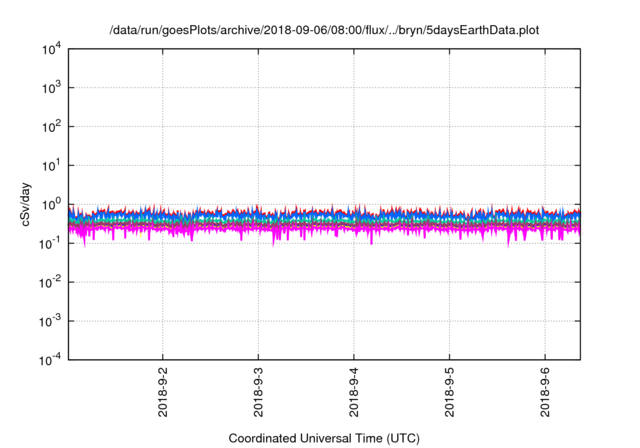Select the 2018-9-2 date tick label
Viewport: 640px width, 448px height.
[x=163, y=395]
